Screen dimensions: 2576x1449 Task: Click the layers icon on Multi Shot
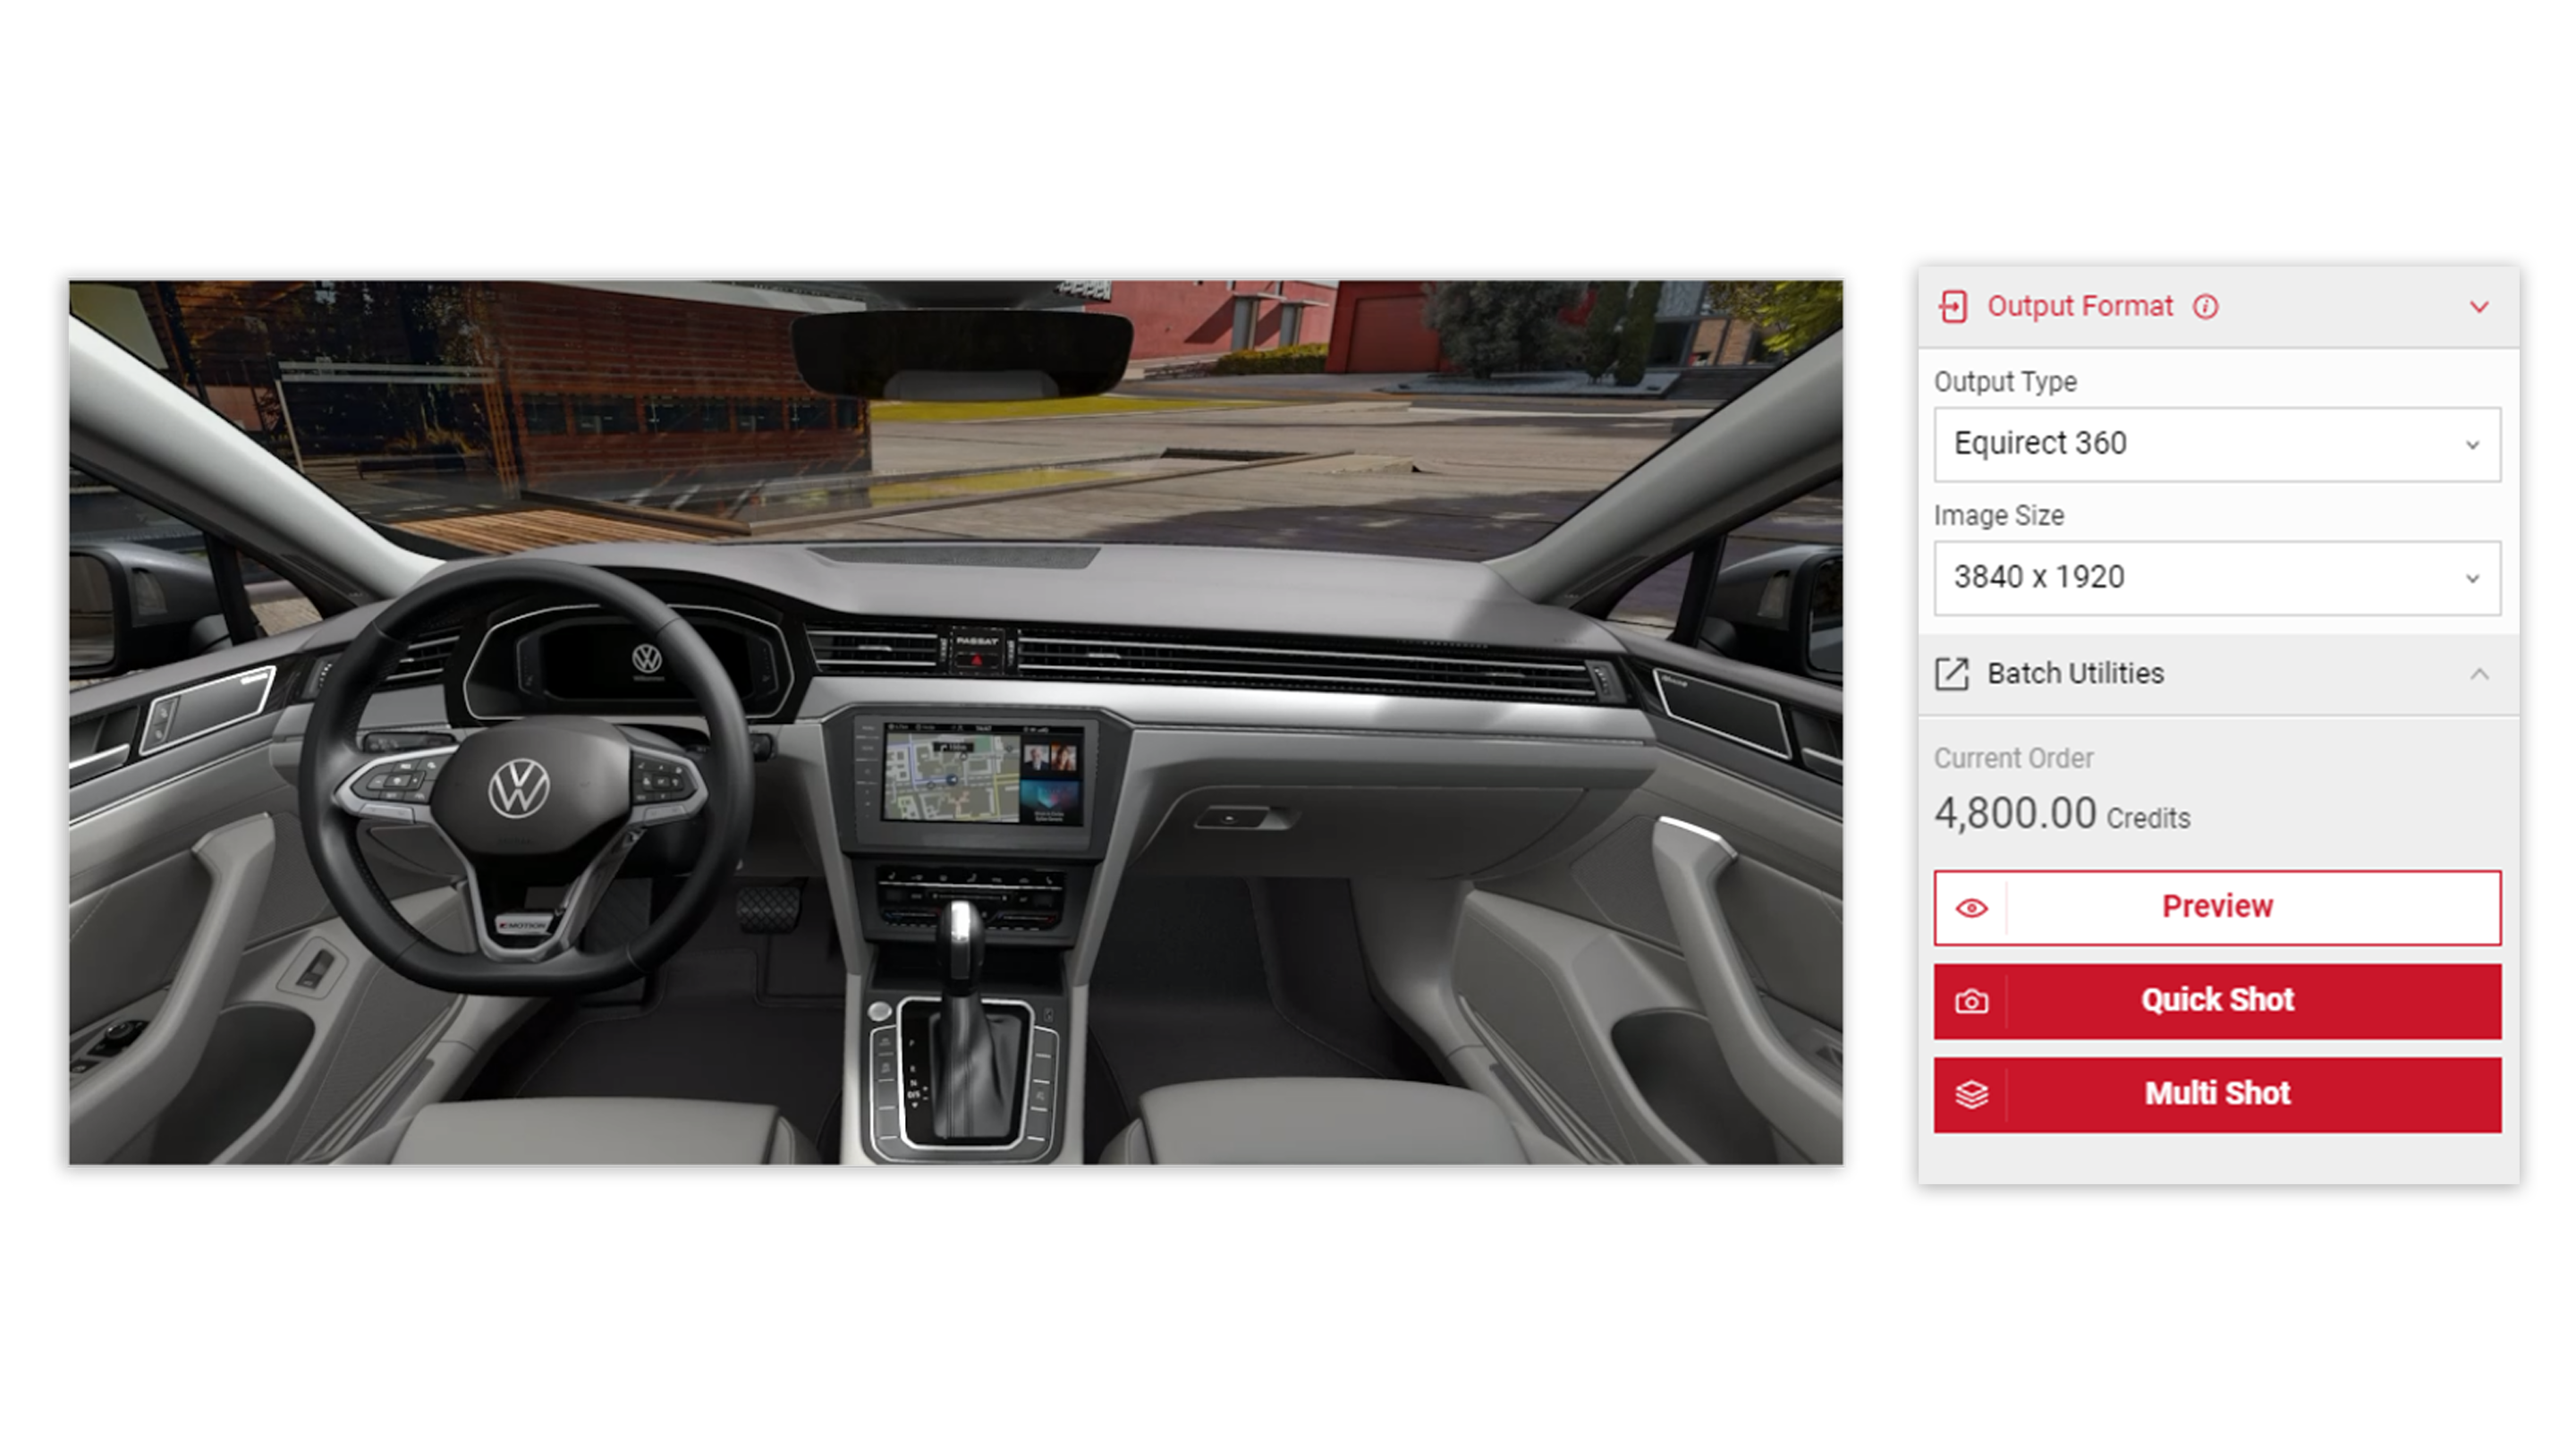click(1971, 1095)
